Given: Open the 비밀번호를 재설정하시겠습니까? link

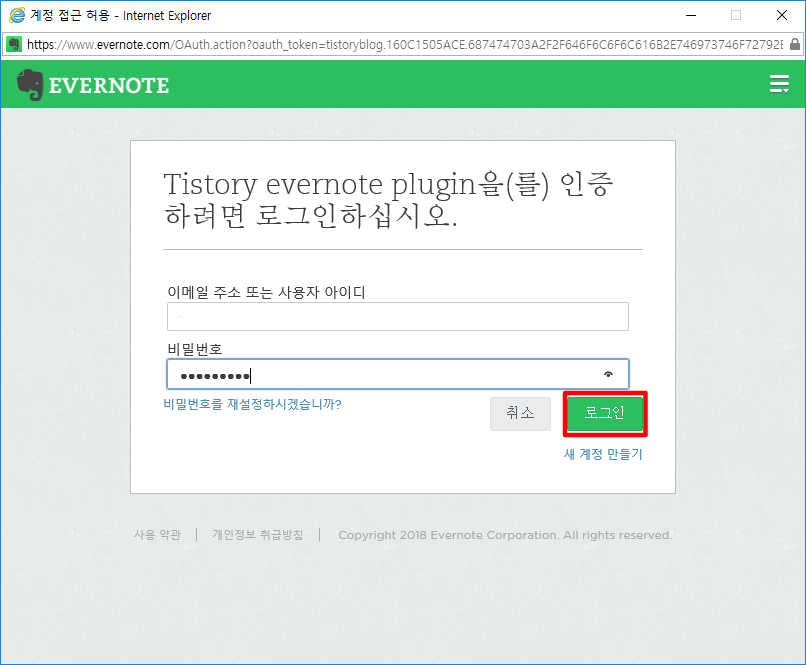Looking at the screenshot, I should pos(252,404).
